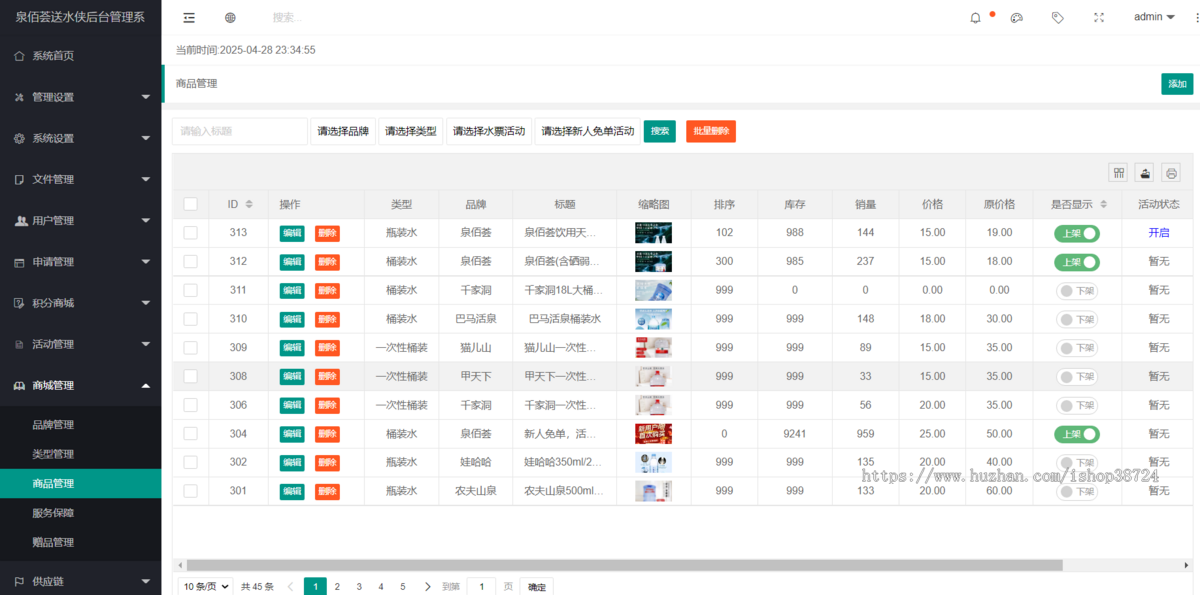The height and width of the screenshot is (595, 1200).
Task: Collapse the 商城管理 menu
Action: tap(80, 385)
